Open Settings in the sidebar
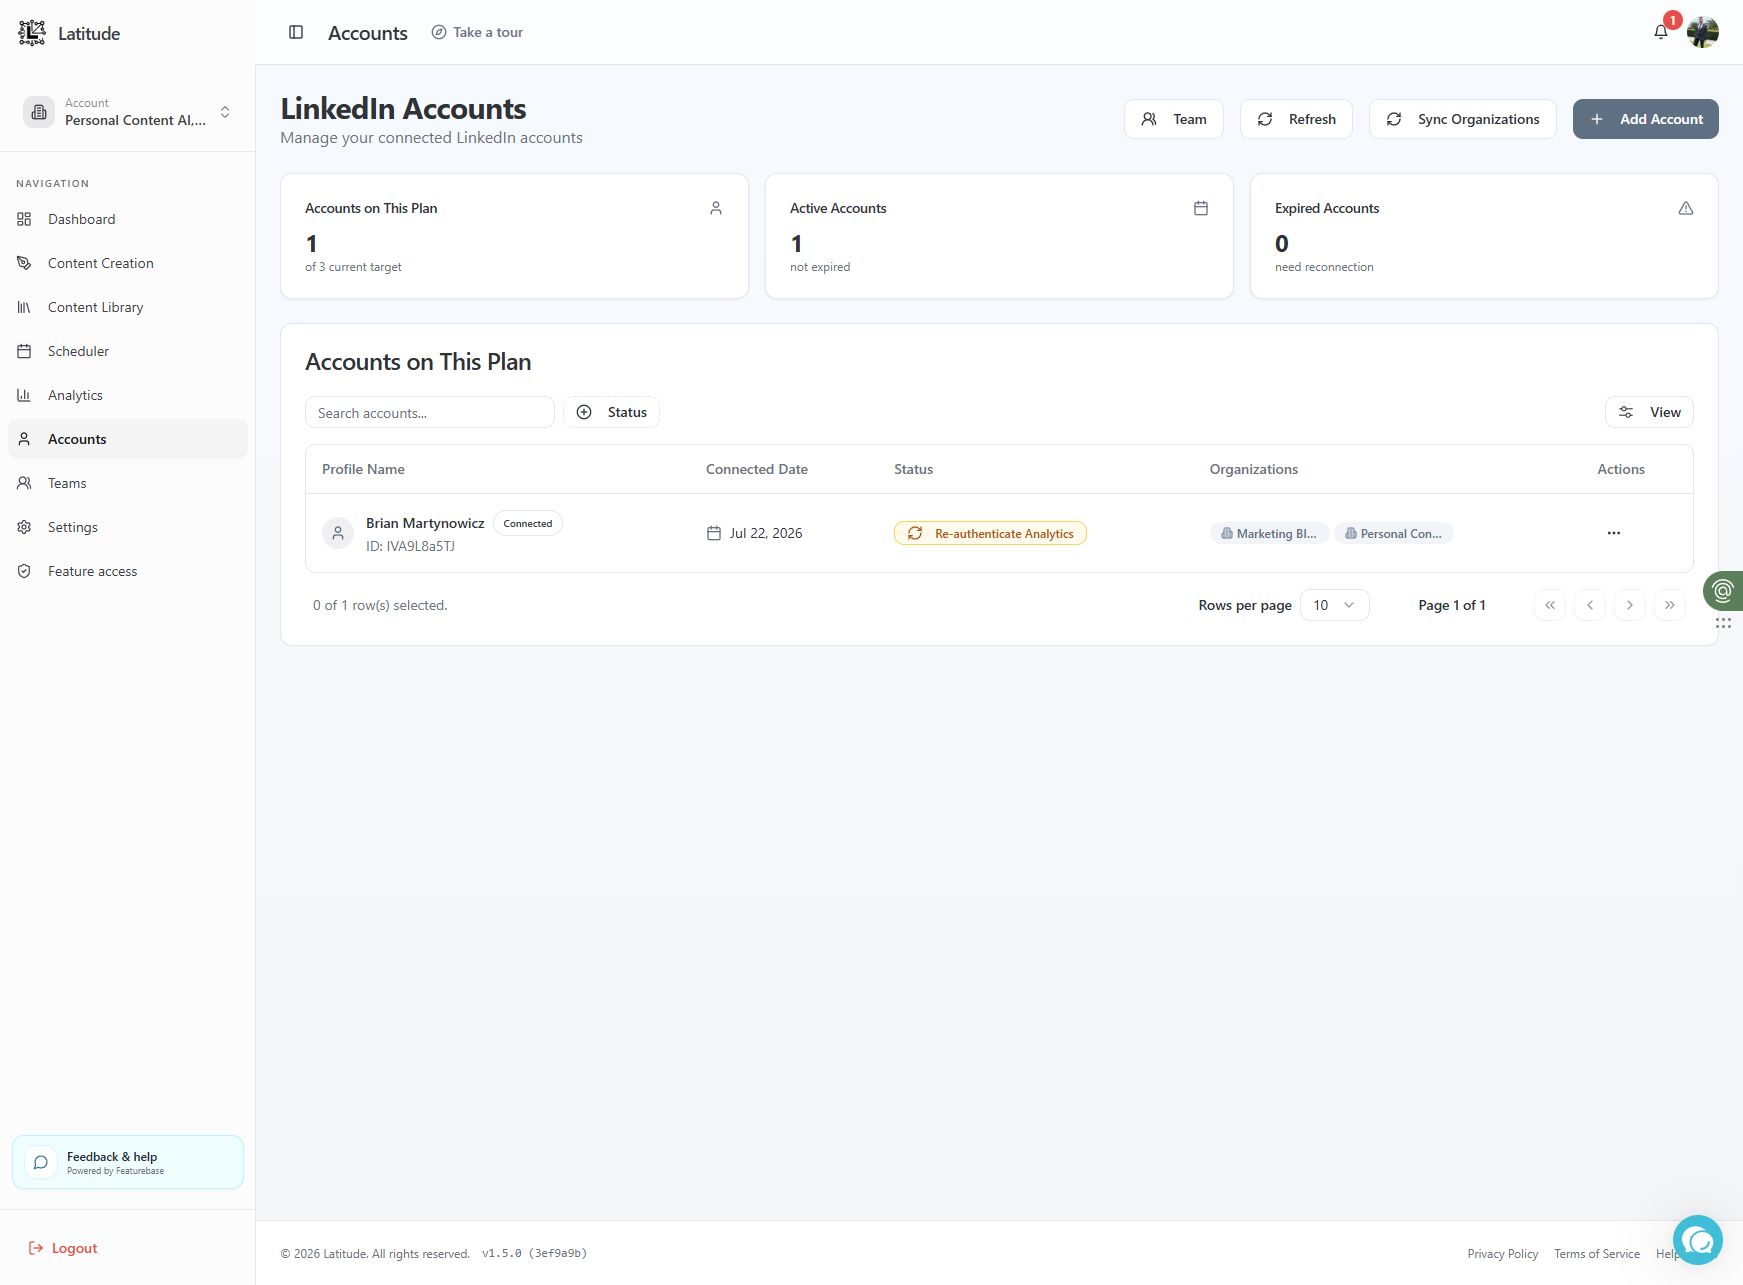The height and width of the screenshot is (1285, 1743). click(x=128, y=527)
